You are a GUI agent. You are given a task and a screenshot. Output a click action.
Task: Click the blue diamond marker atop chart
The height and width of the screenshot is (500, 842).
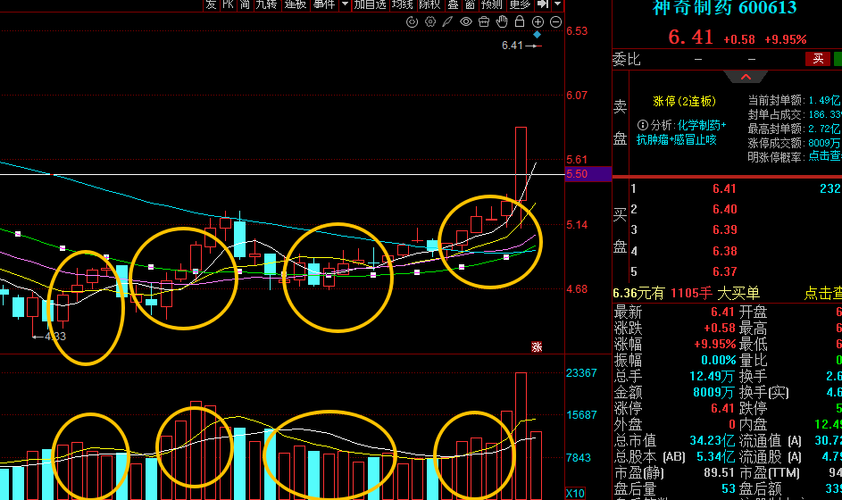pyautogui.click(x=537, y=34)
